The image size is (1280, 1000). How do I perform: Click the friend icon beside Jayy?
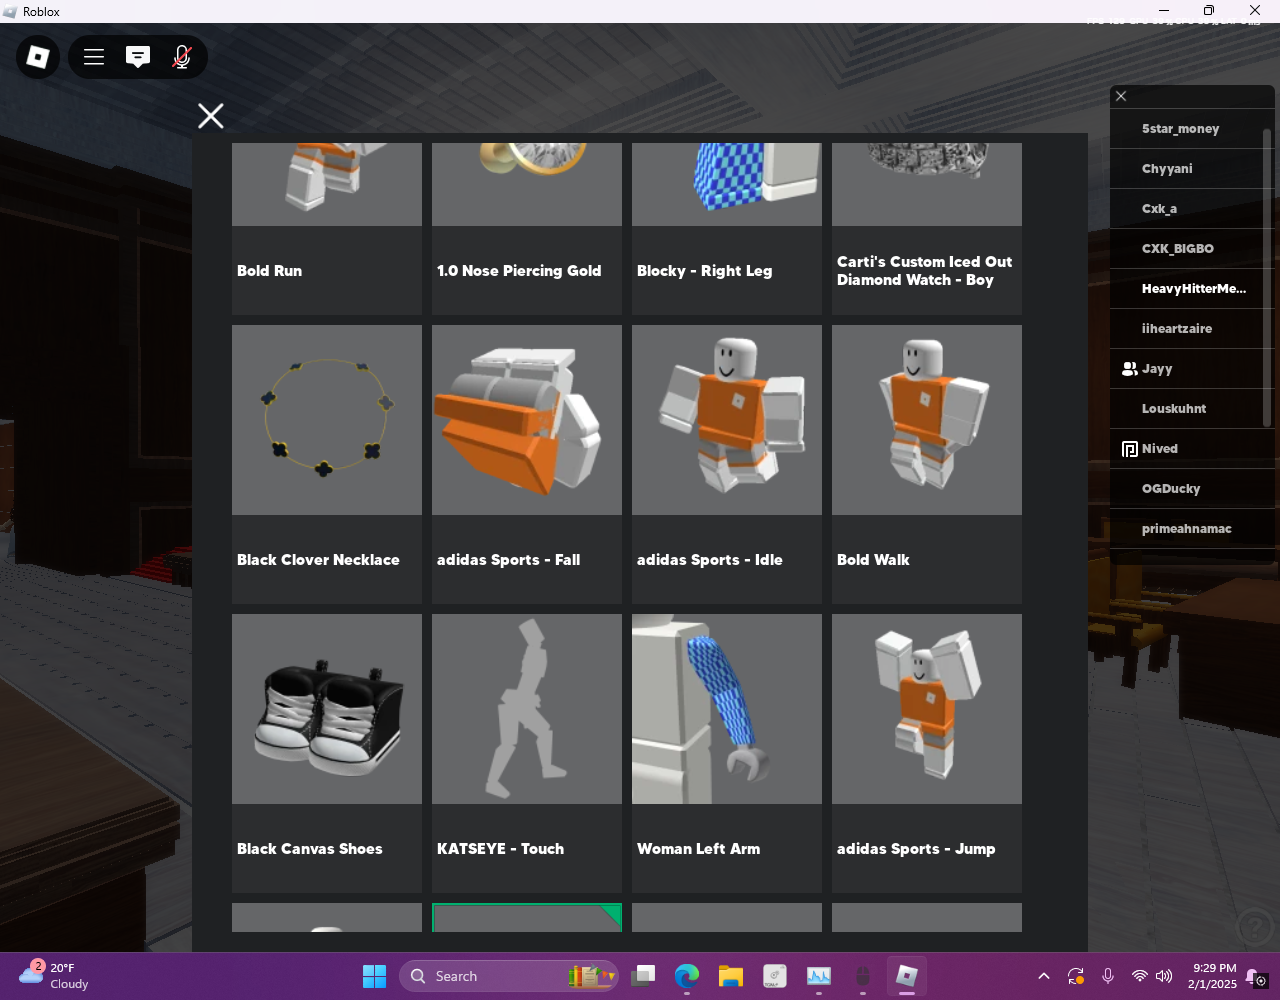click(1130, 369)
